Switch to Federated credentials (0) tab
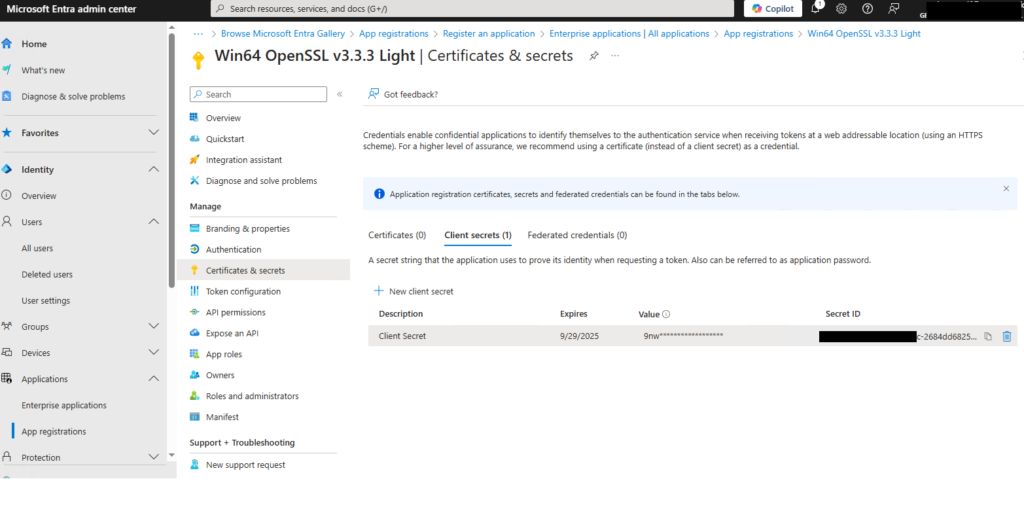Viewport: 1024px width, 513px height. pos(577,235)
